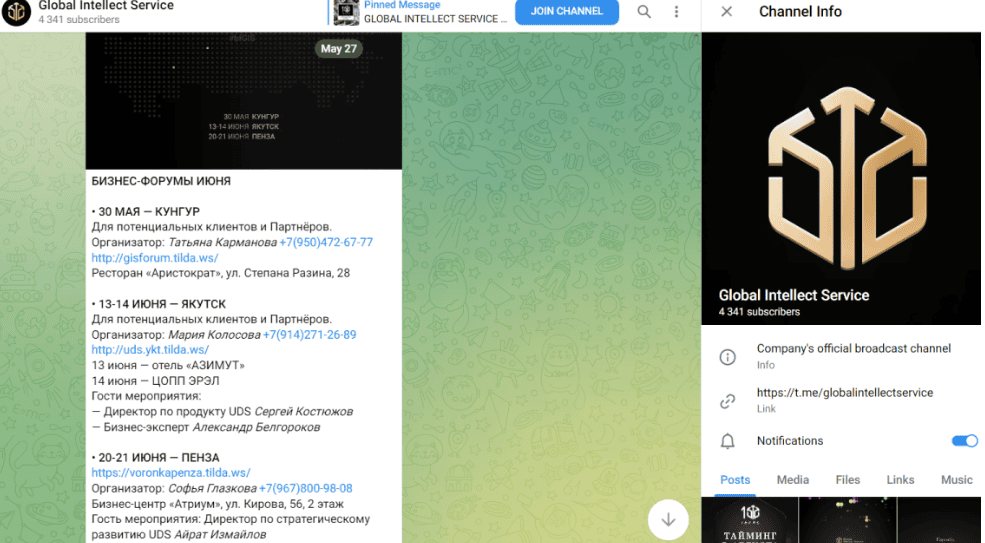Click phone number +7(967)800-98-08
This screenshot has height=543, width=985.
(305, 488)
